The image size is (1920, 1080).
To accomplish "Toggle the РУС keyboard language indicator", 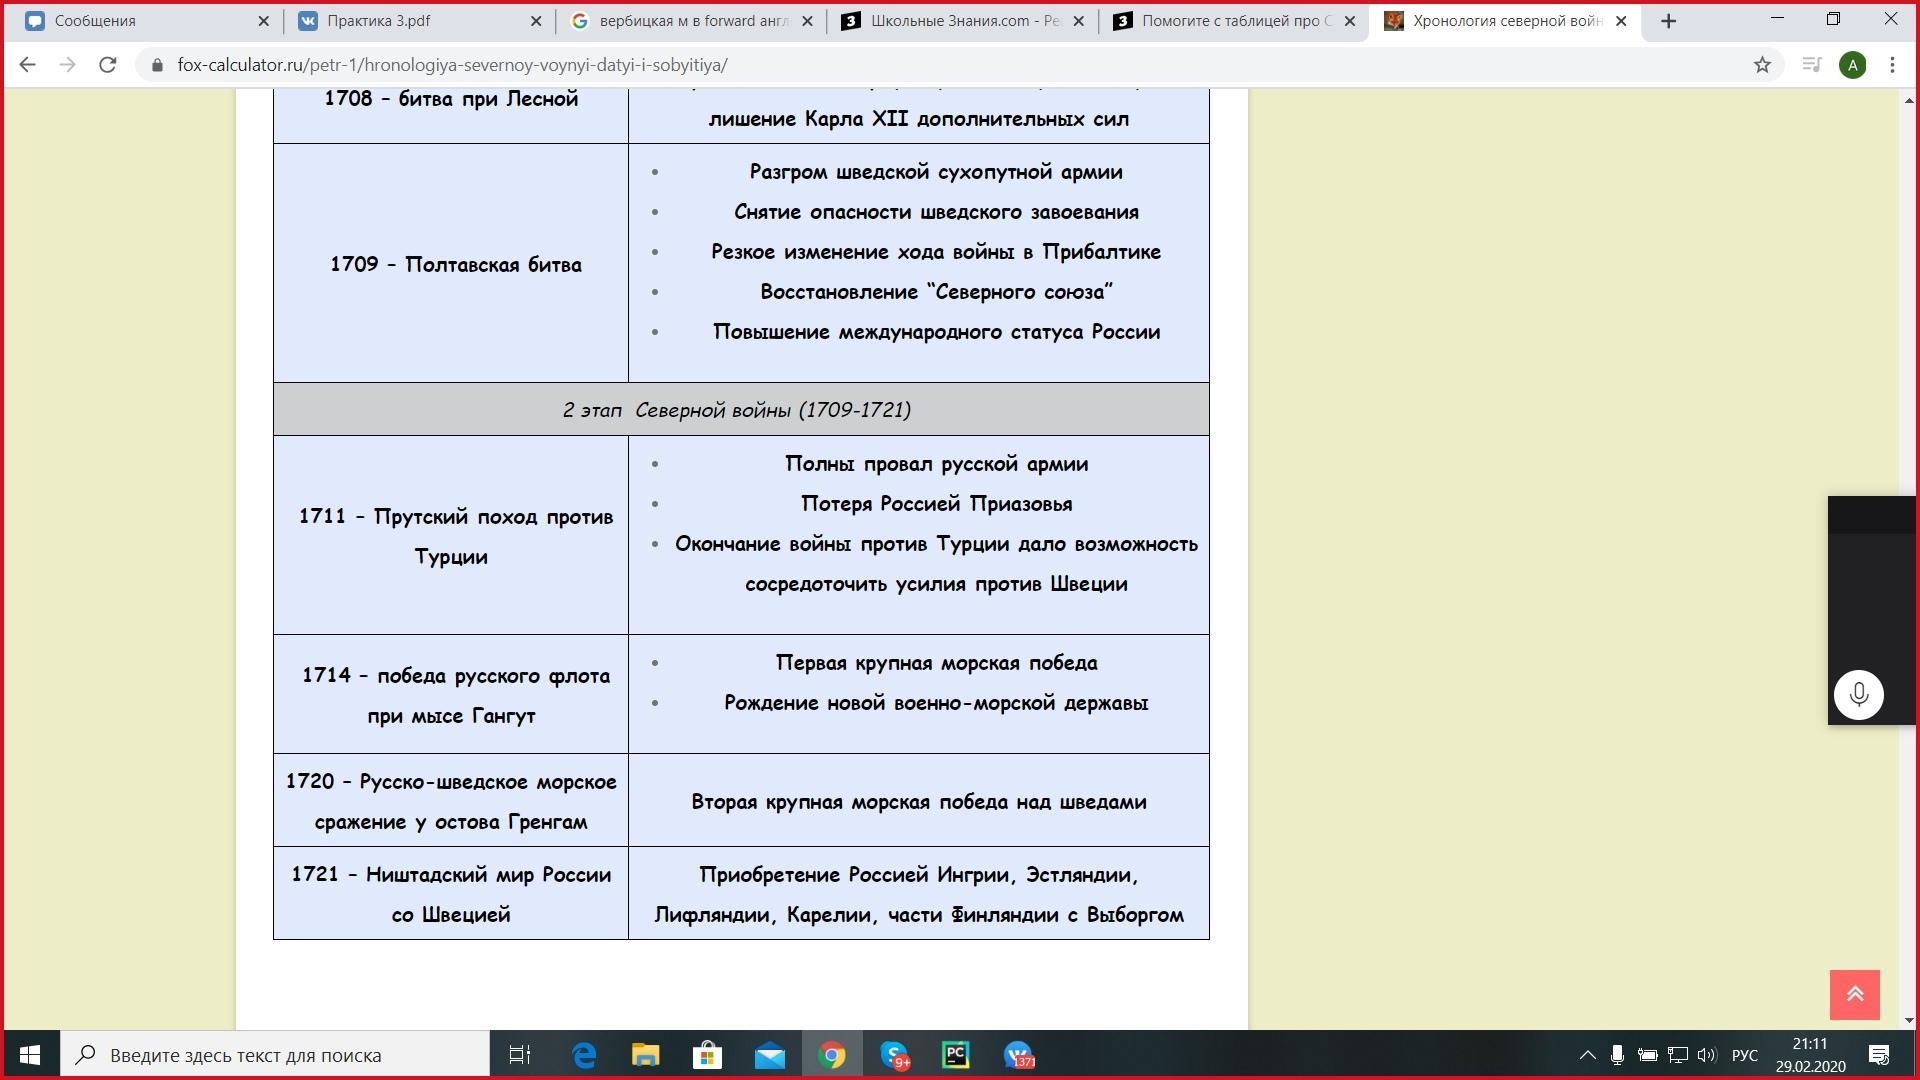I will [x=1744, y=1055].
